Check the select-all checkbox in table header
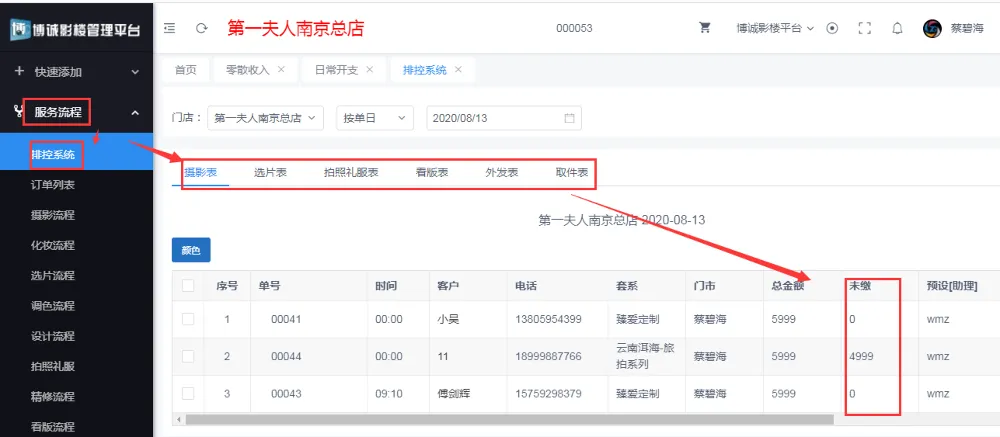 point(188,286)
